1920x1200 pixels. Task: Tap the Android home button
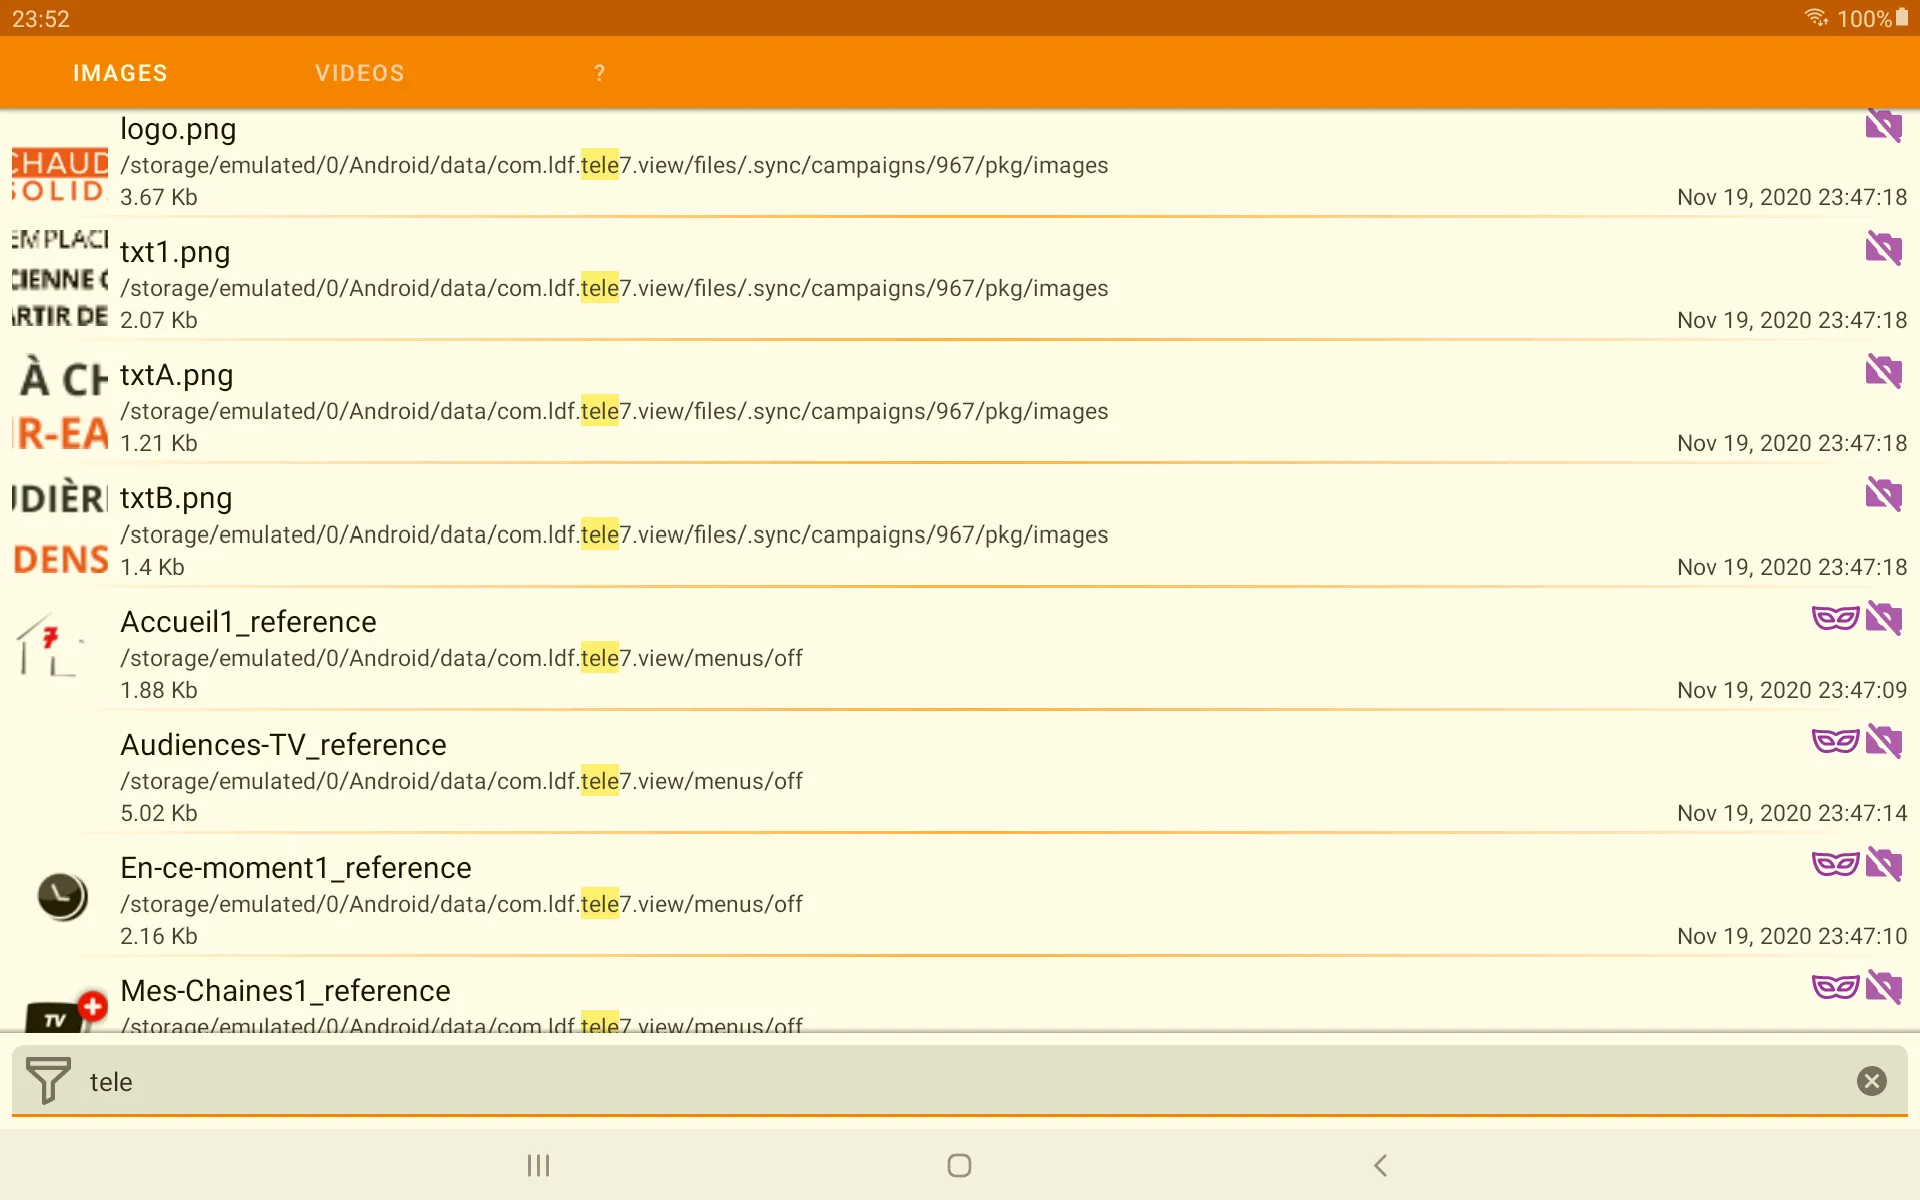point(960,1165)
